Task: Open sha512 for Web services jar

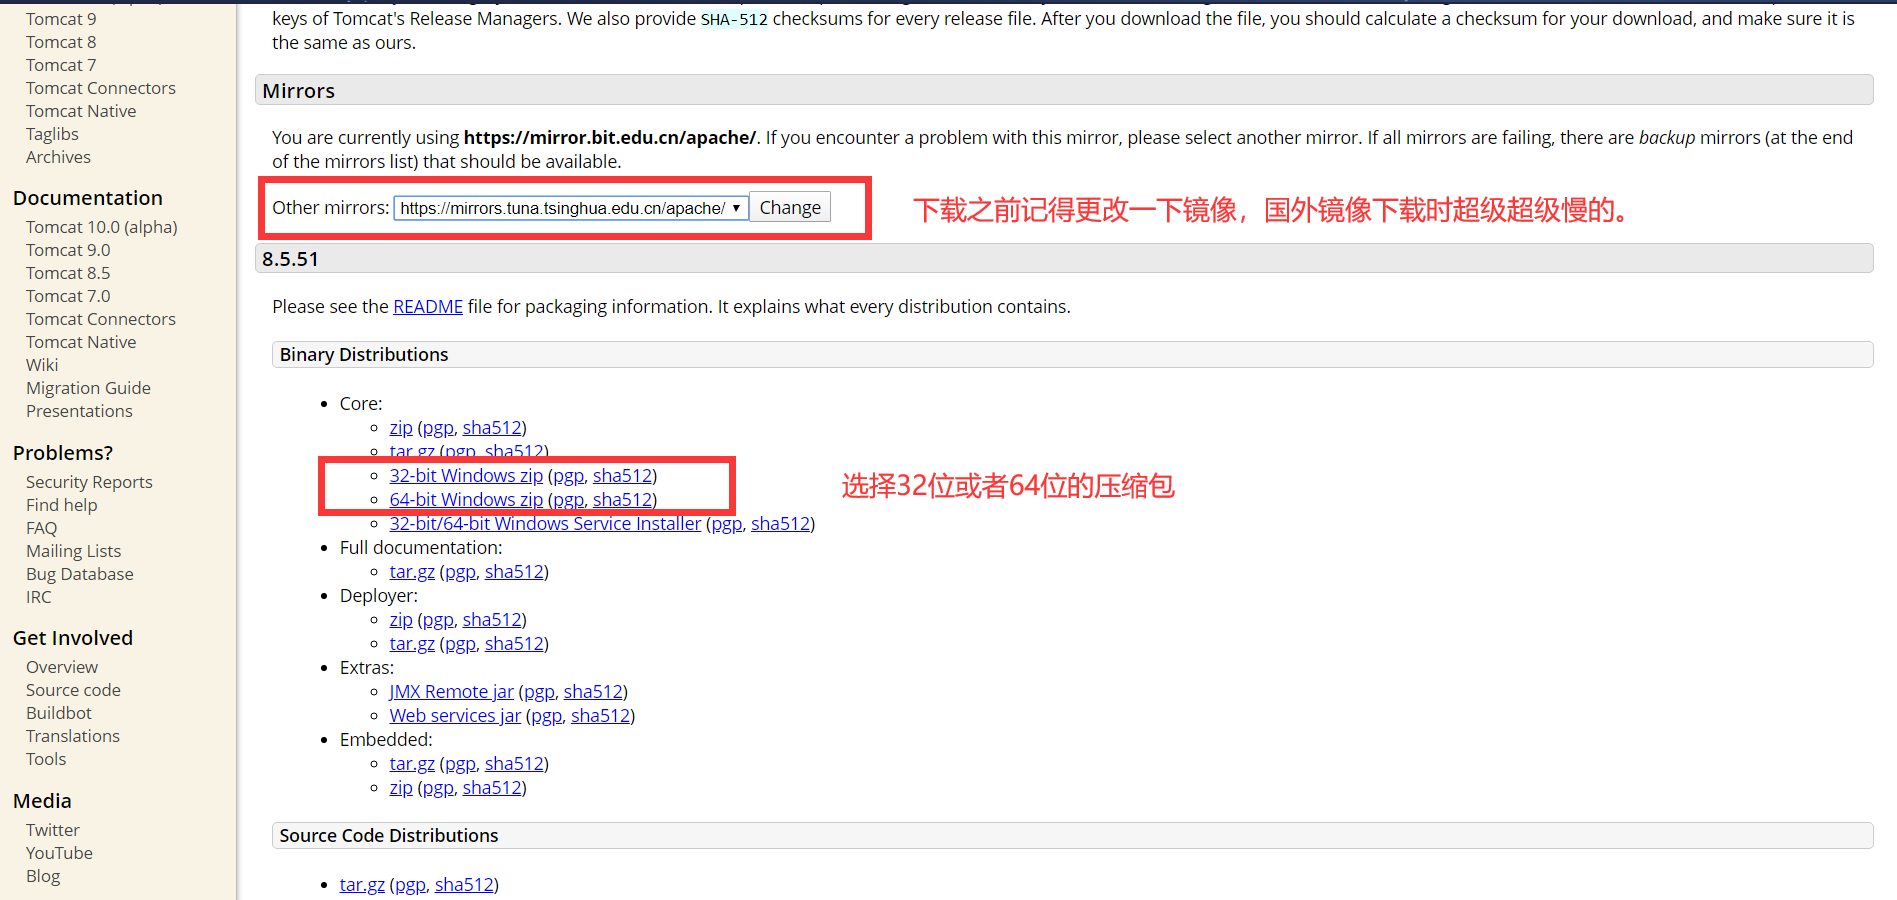Action: click(601, 716)
